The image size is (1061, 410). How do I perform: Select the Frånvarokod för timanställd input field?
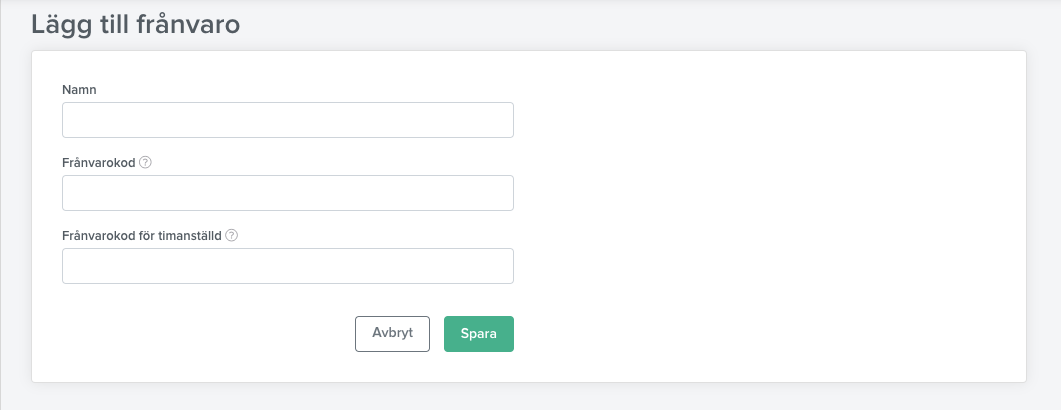pyautogui.click(x=288, y=266)
